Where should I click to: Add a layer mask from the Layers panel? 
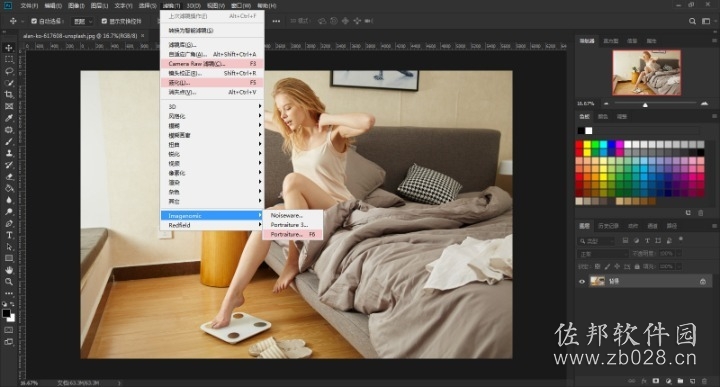(x=656, y=381)
